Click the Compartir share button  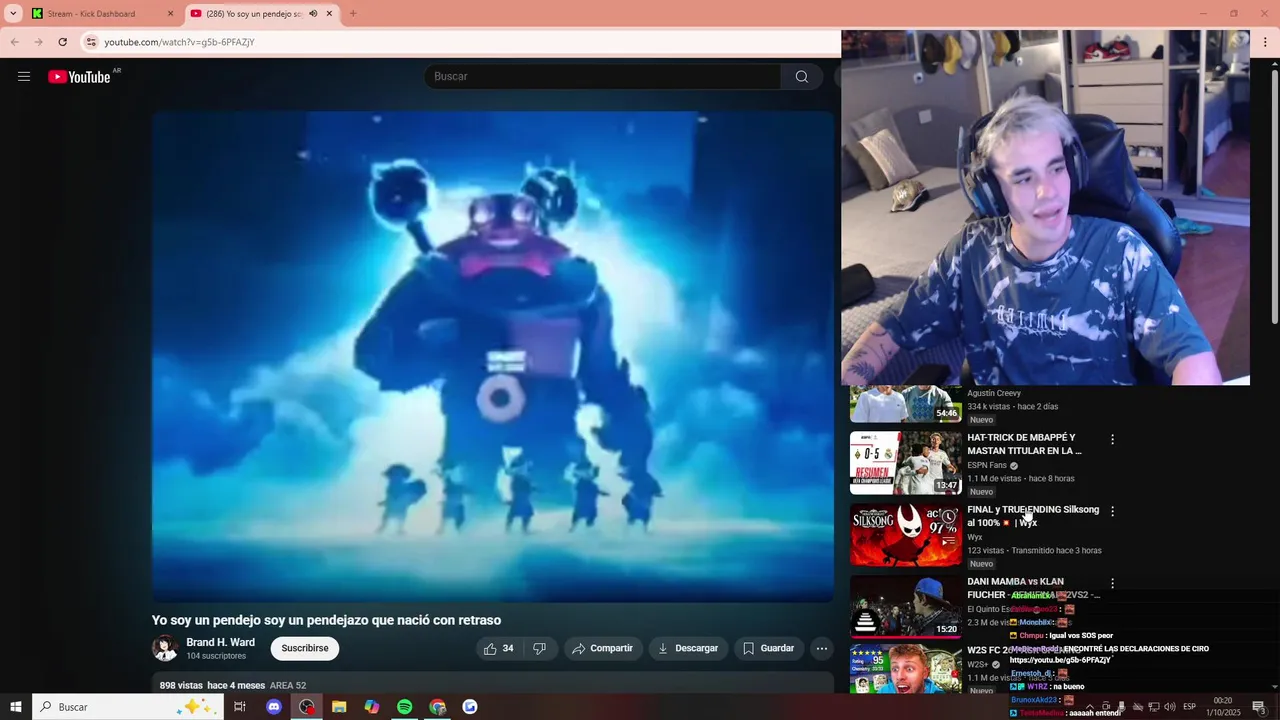click(x=602, y=648)
